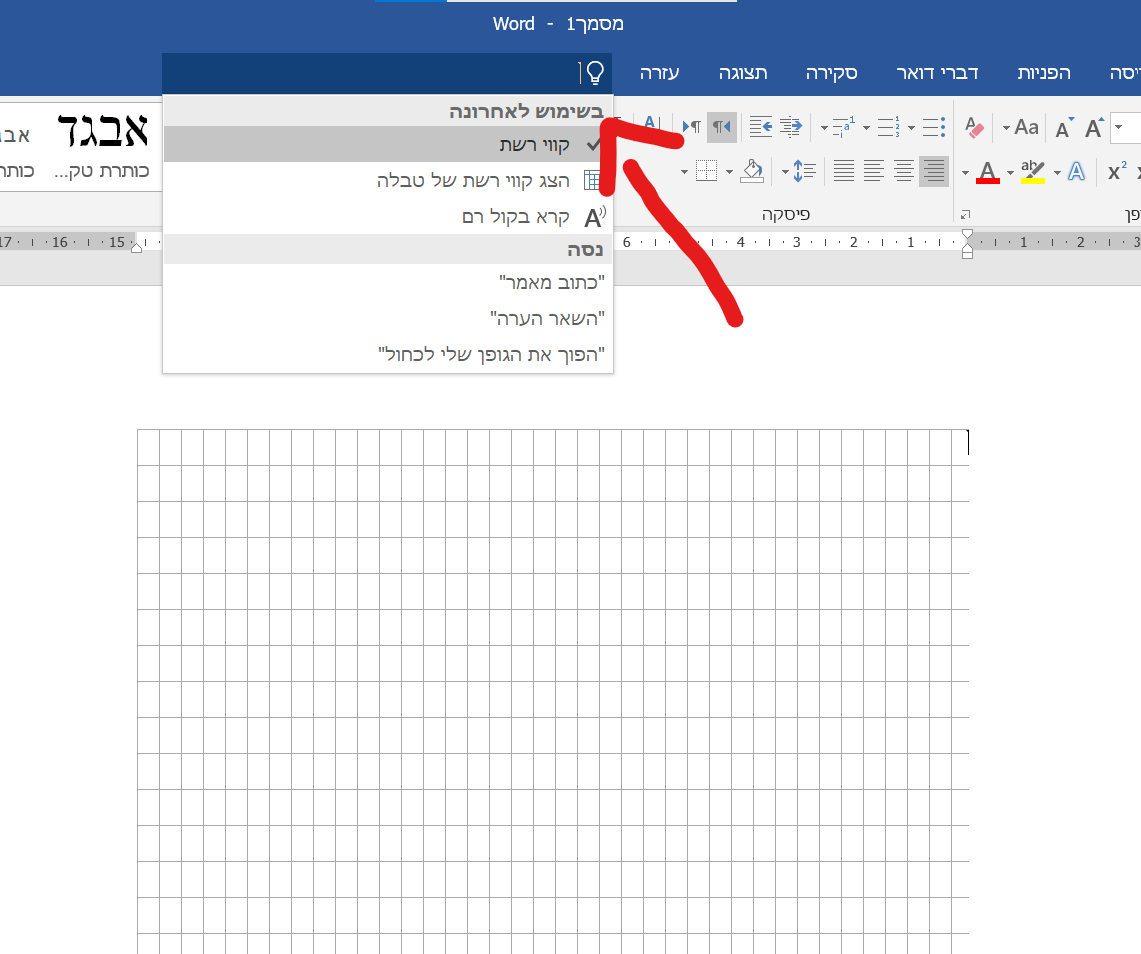Select הצג קווי רשת של טבלה

[389, 180]
